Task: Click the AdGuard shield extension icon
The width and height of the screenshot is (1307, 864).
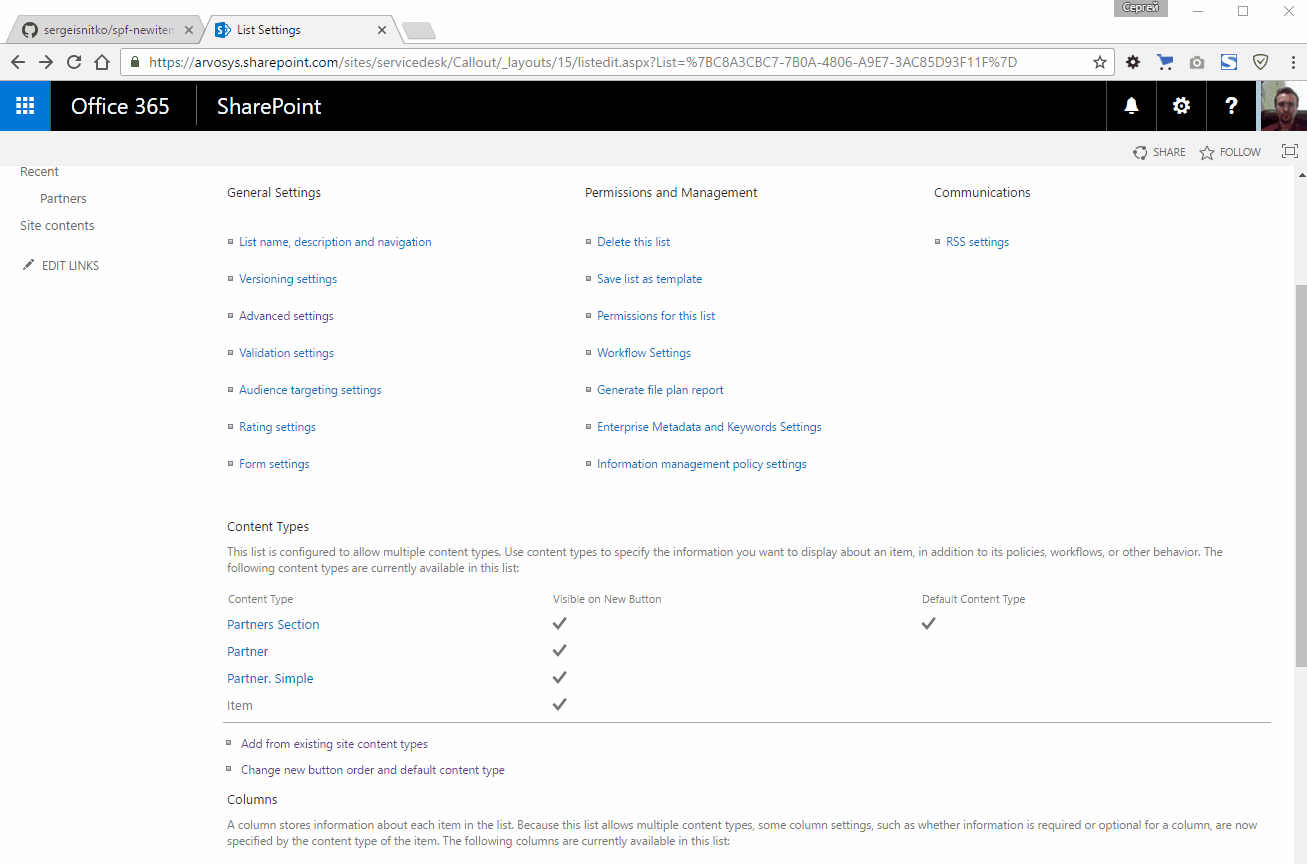Action: click(x=1260, y=61)
